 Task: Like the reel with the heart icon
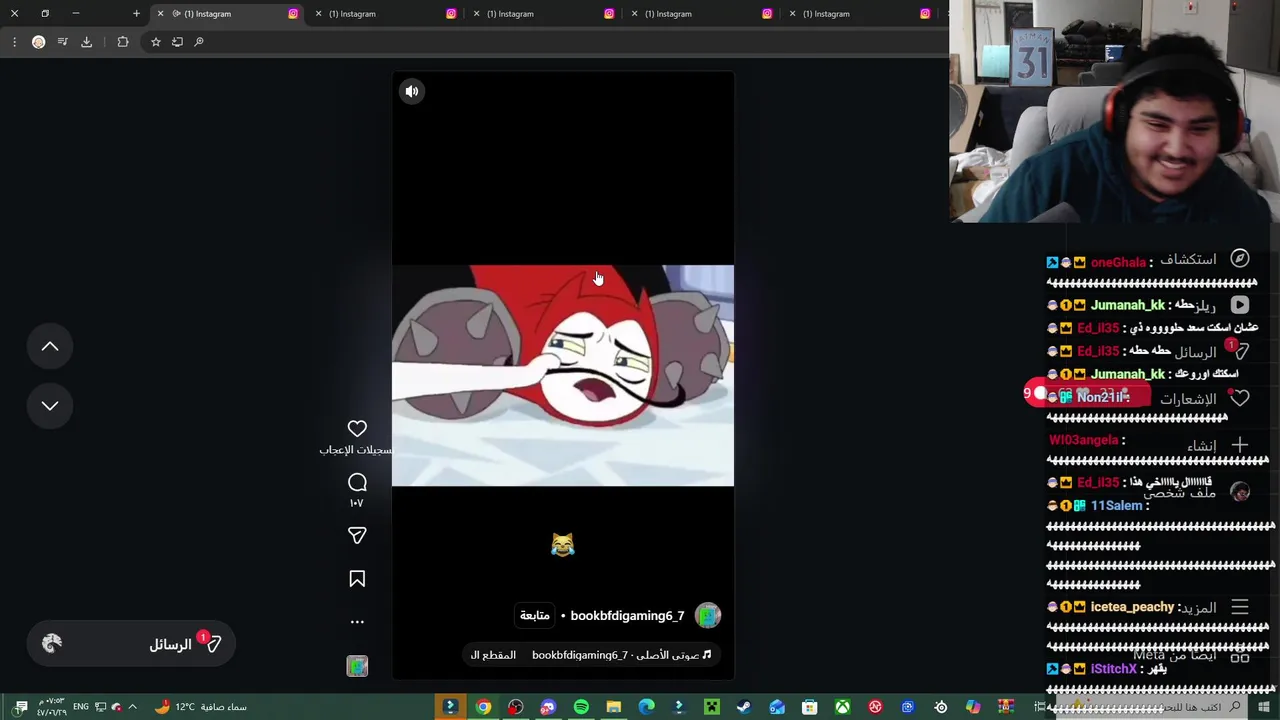357,429
